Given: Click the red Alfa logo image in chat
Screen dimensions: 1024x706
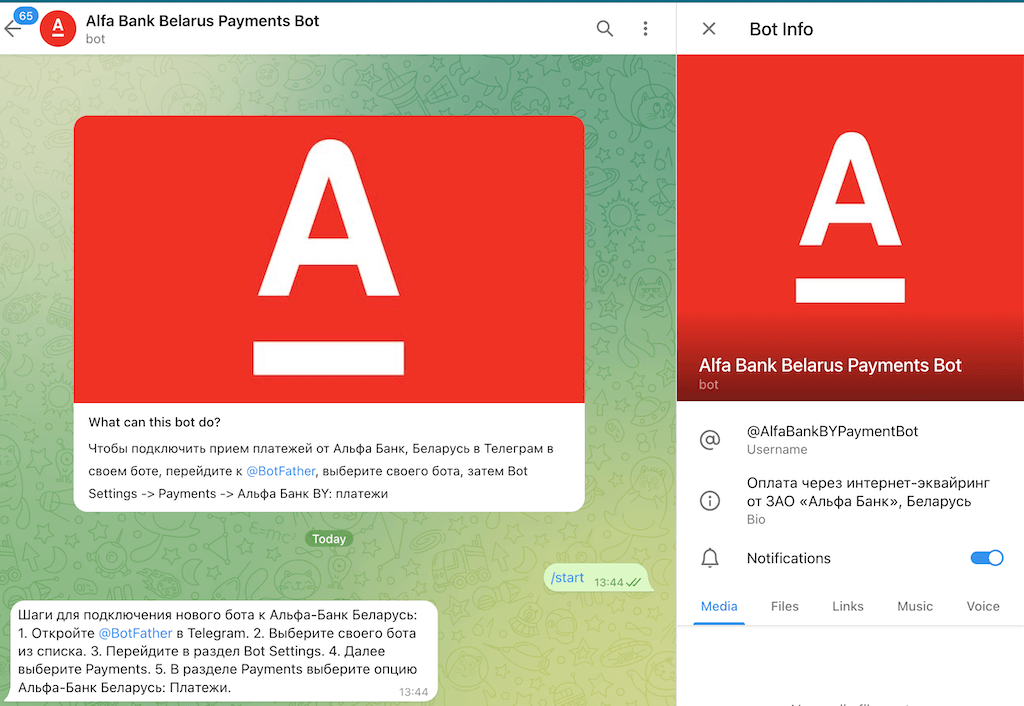Looking at the screenshot, I should point(329,260).
